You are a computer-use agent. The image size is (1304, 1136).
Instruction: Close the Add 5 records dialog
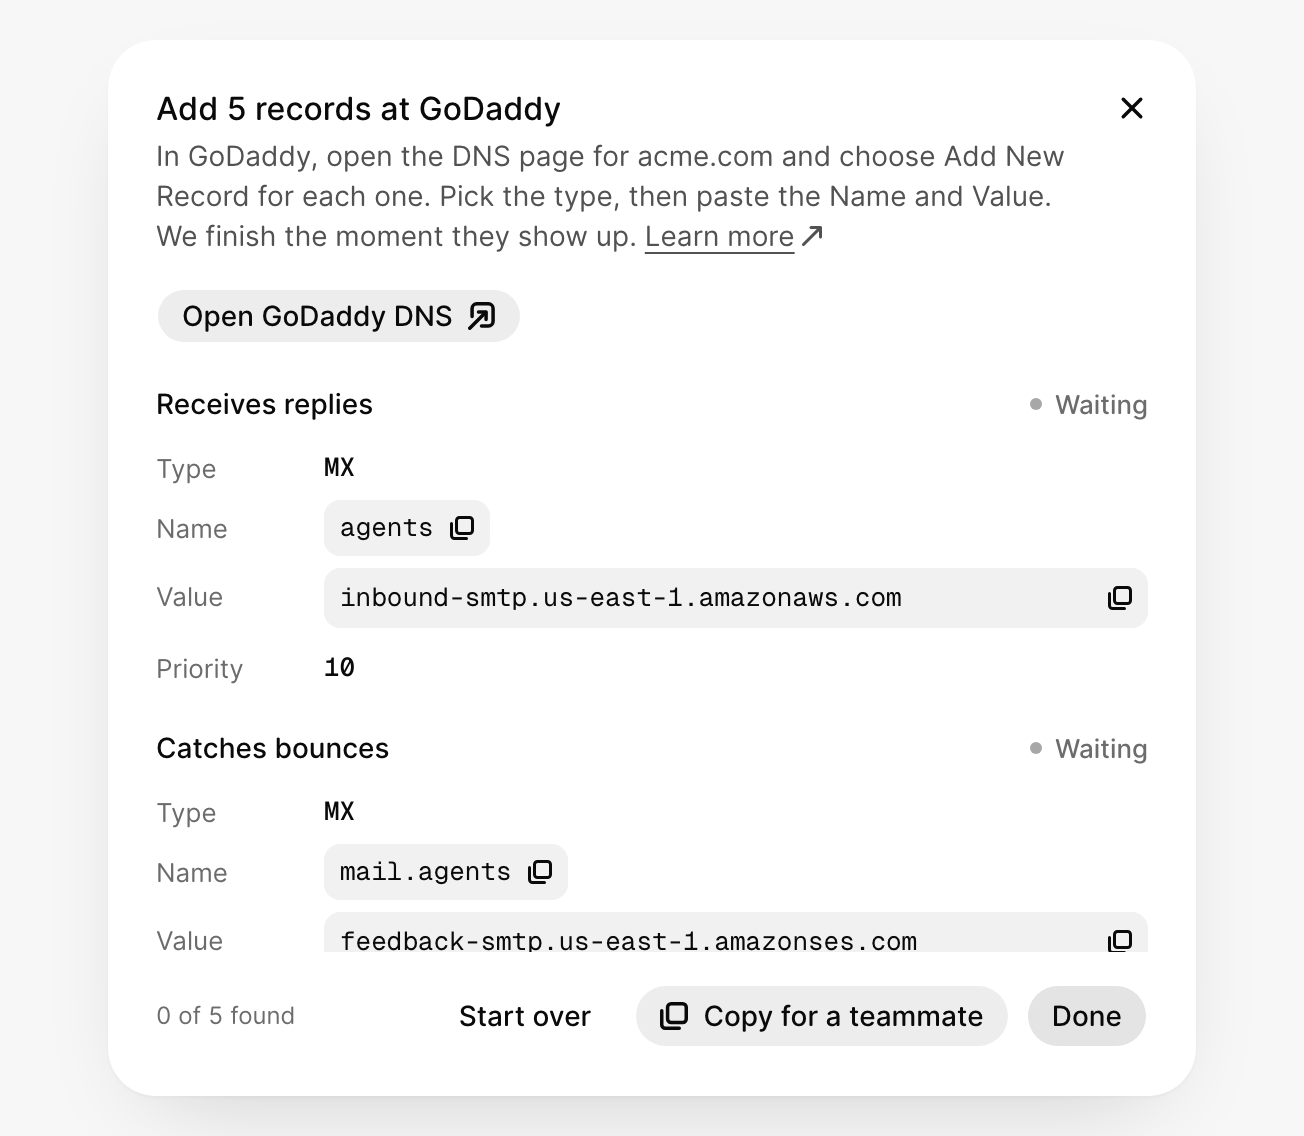click(x=1131, y=108)
